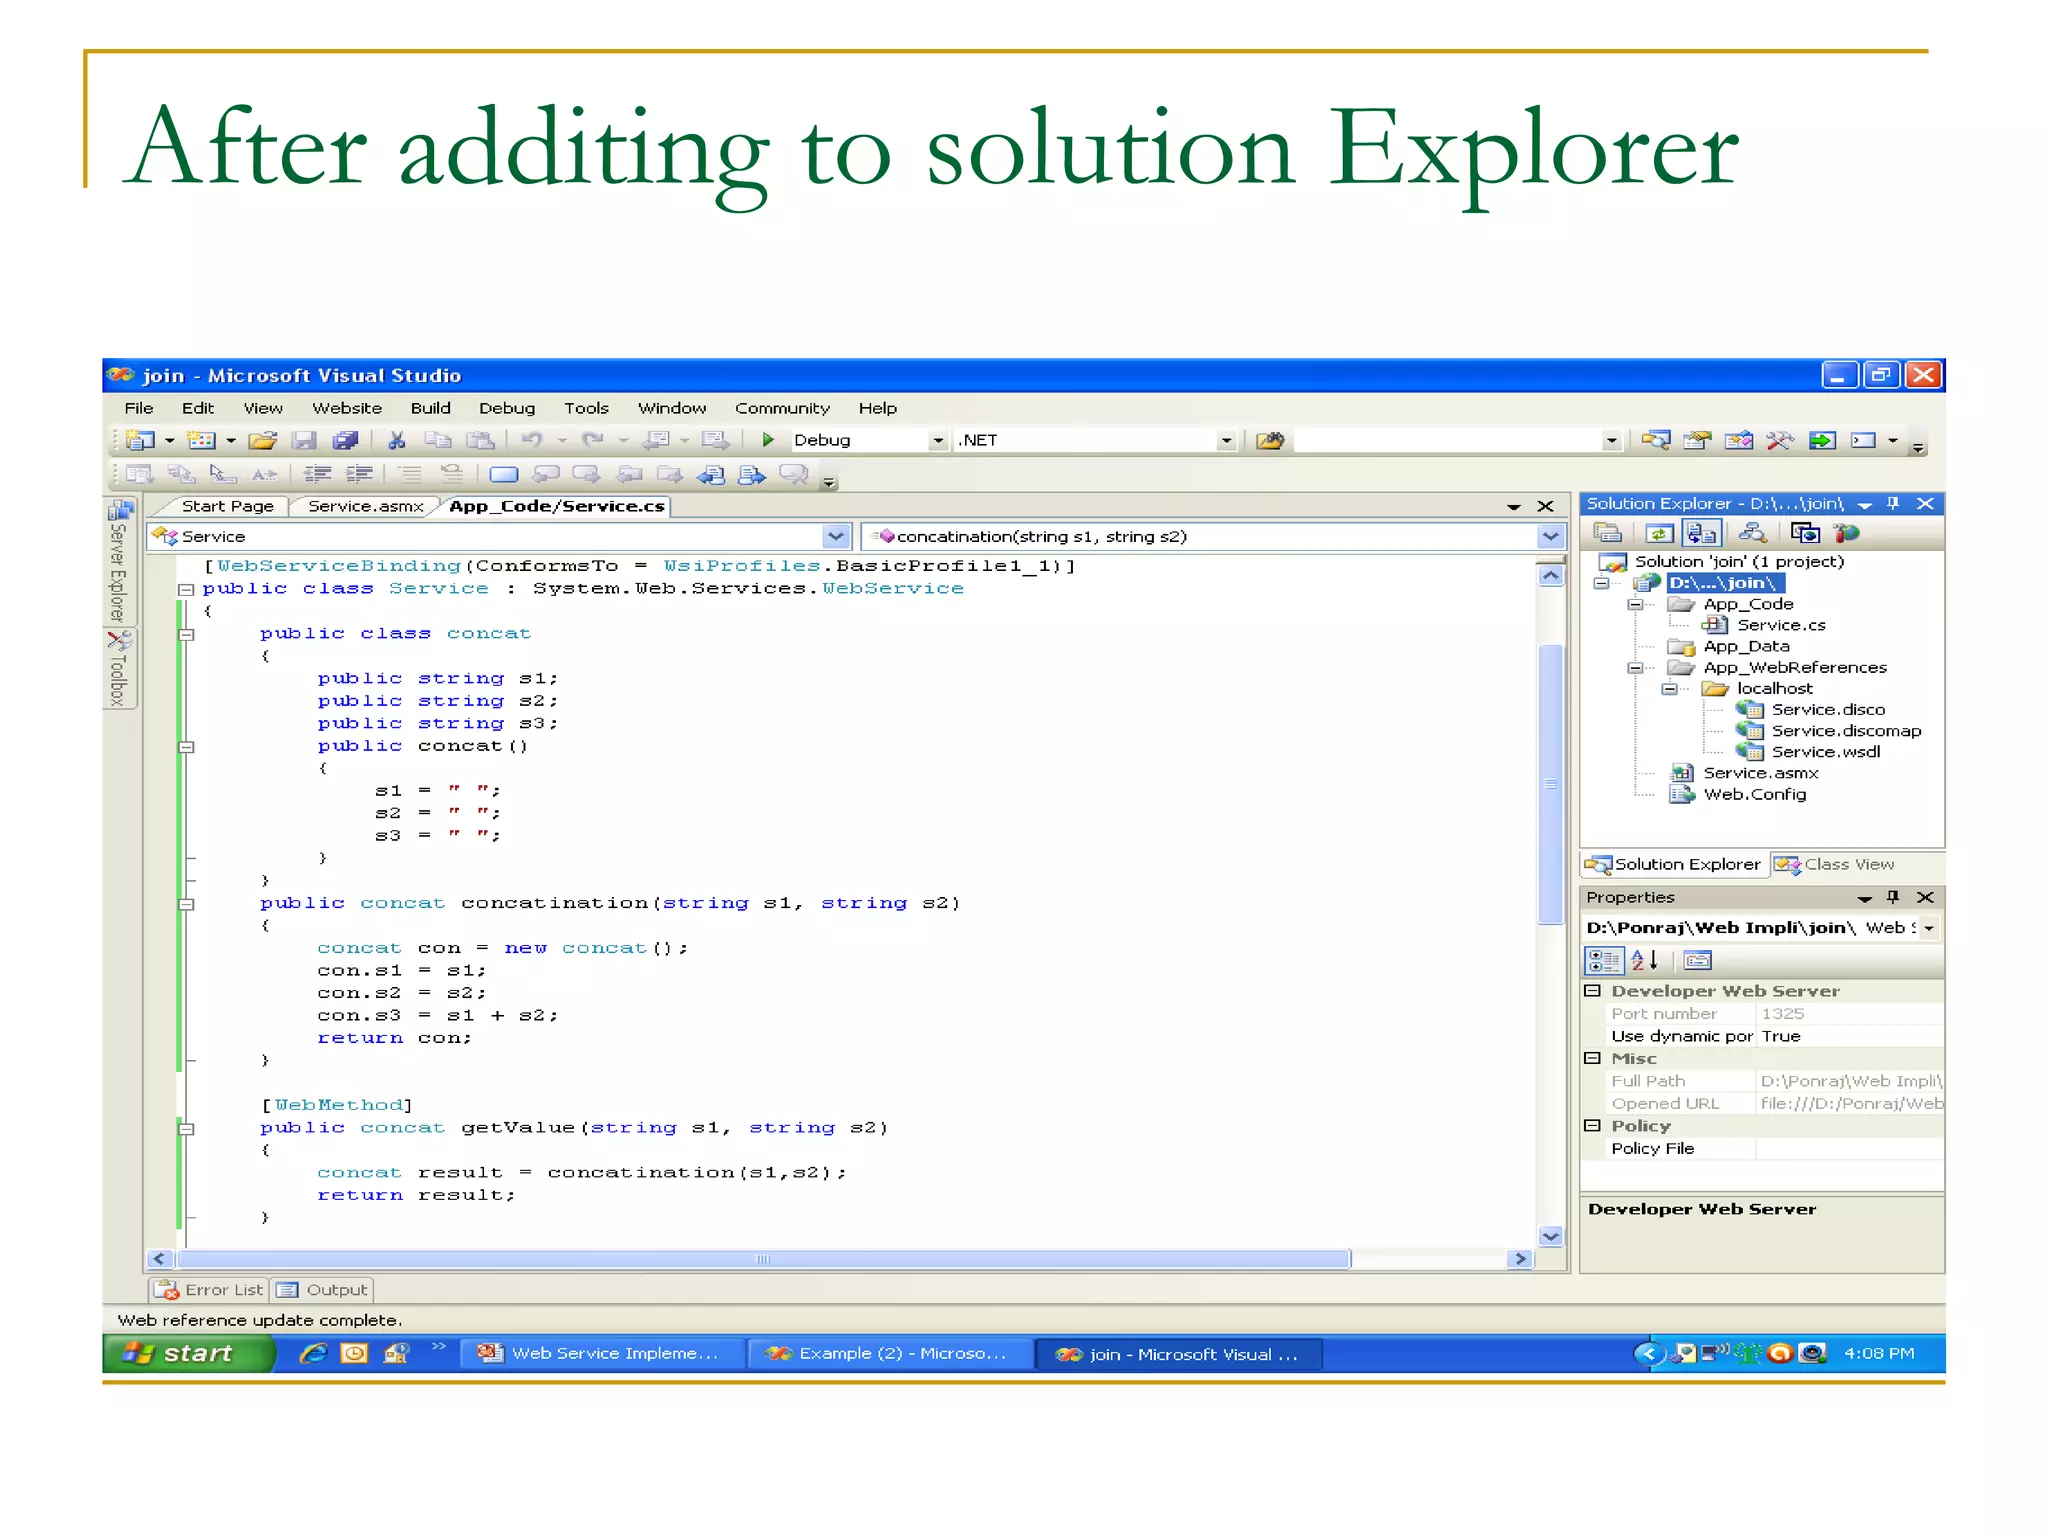Click the Property Pages icon in Properties
Image resolution: width=2048 pixels, height=1536 pixels.
click(x=1697, y=961)
